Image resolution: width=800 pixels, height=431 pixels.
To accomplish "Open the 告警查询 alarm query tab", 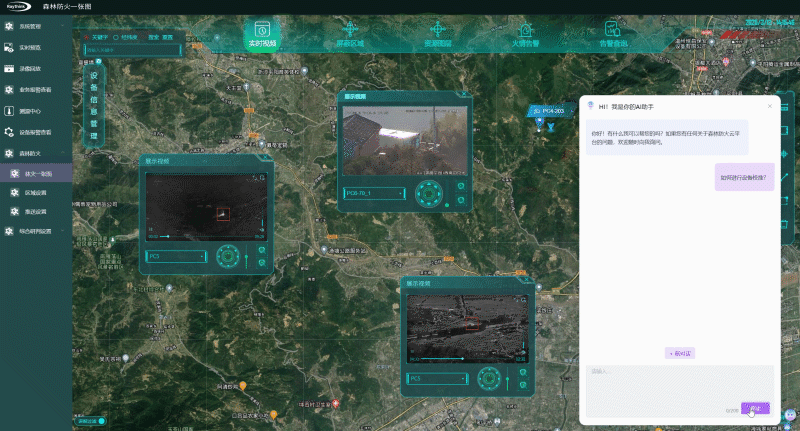I will pos(613,34).
